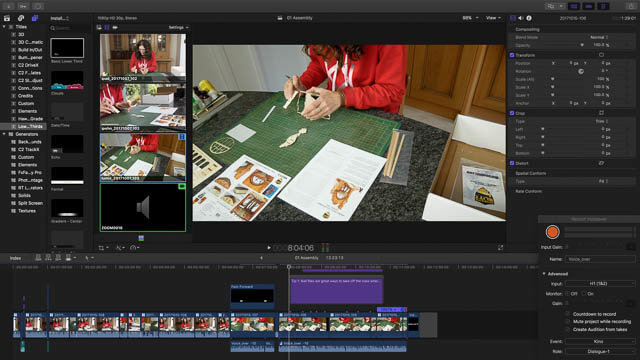Click the angle viewer clip appearance icon
Screen dimensions: 640x360
99,27
